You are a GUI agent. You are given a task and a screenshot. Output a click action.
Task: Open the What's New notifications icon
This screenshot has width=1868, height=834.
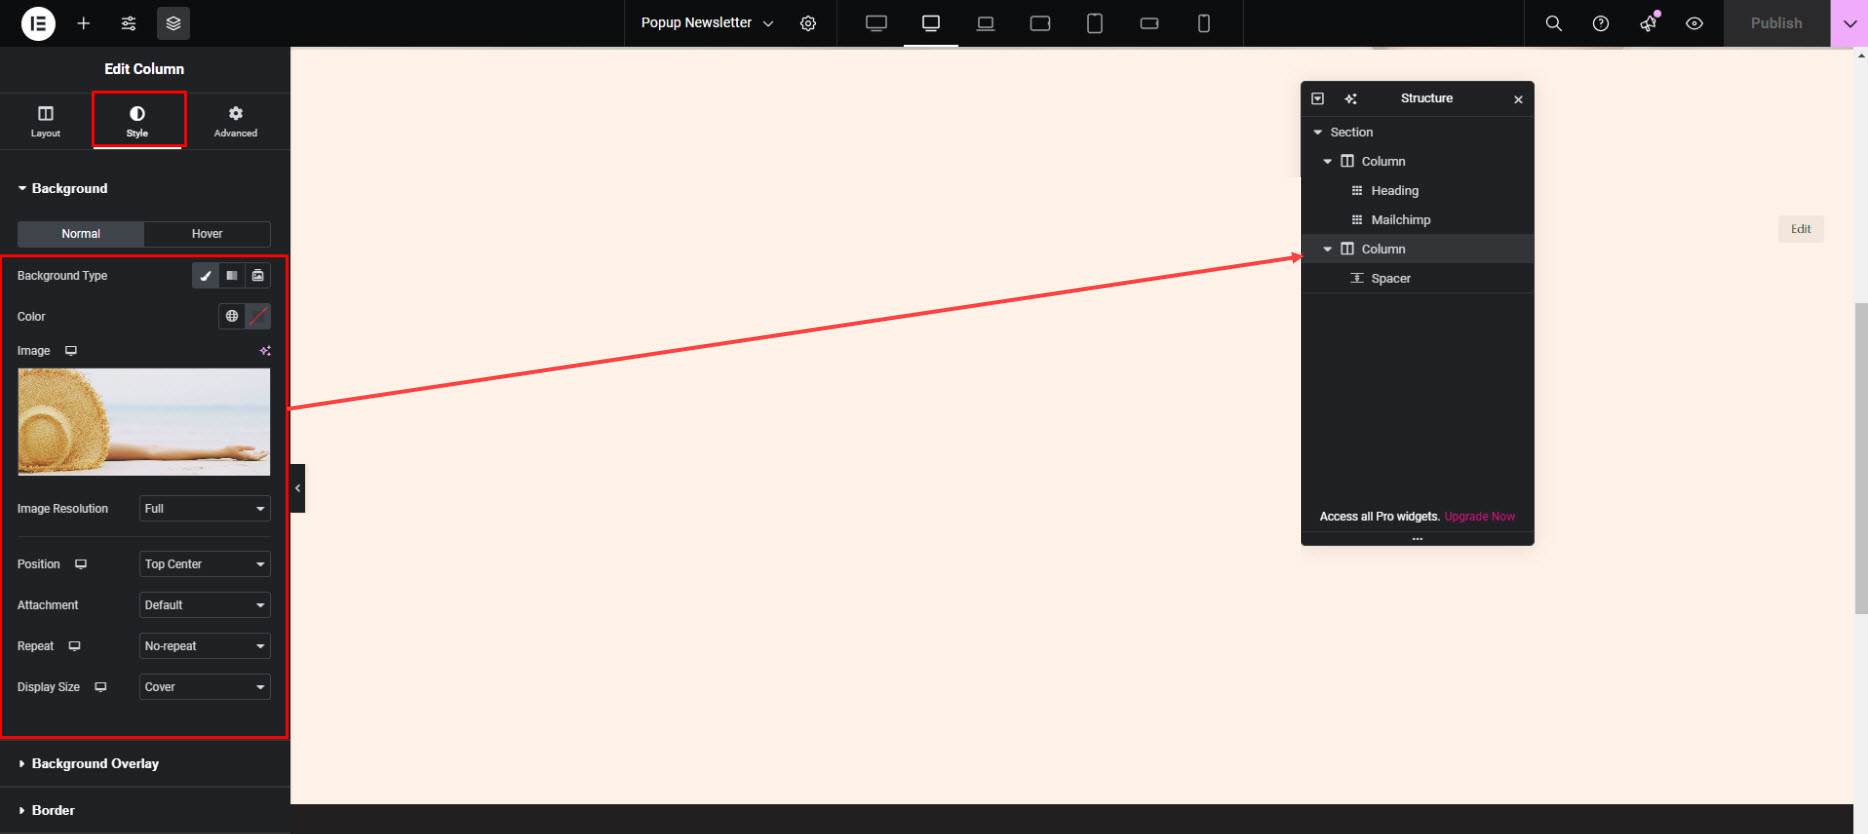coord(1648,23)
